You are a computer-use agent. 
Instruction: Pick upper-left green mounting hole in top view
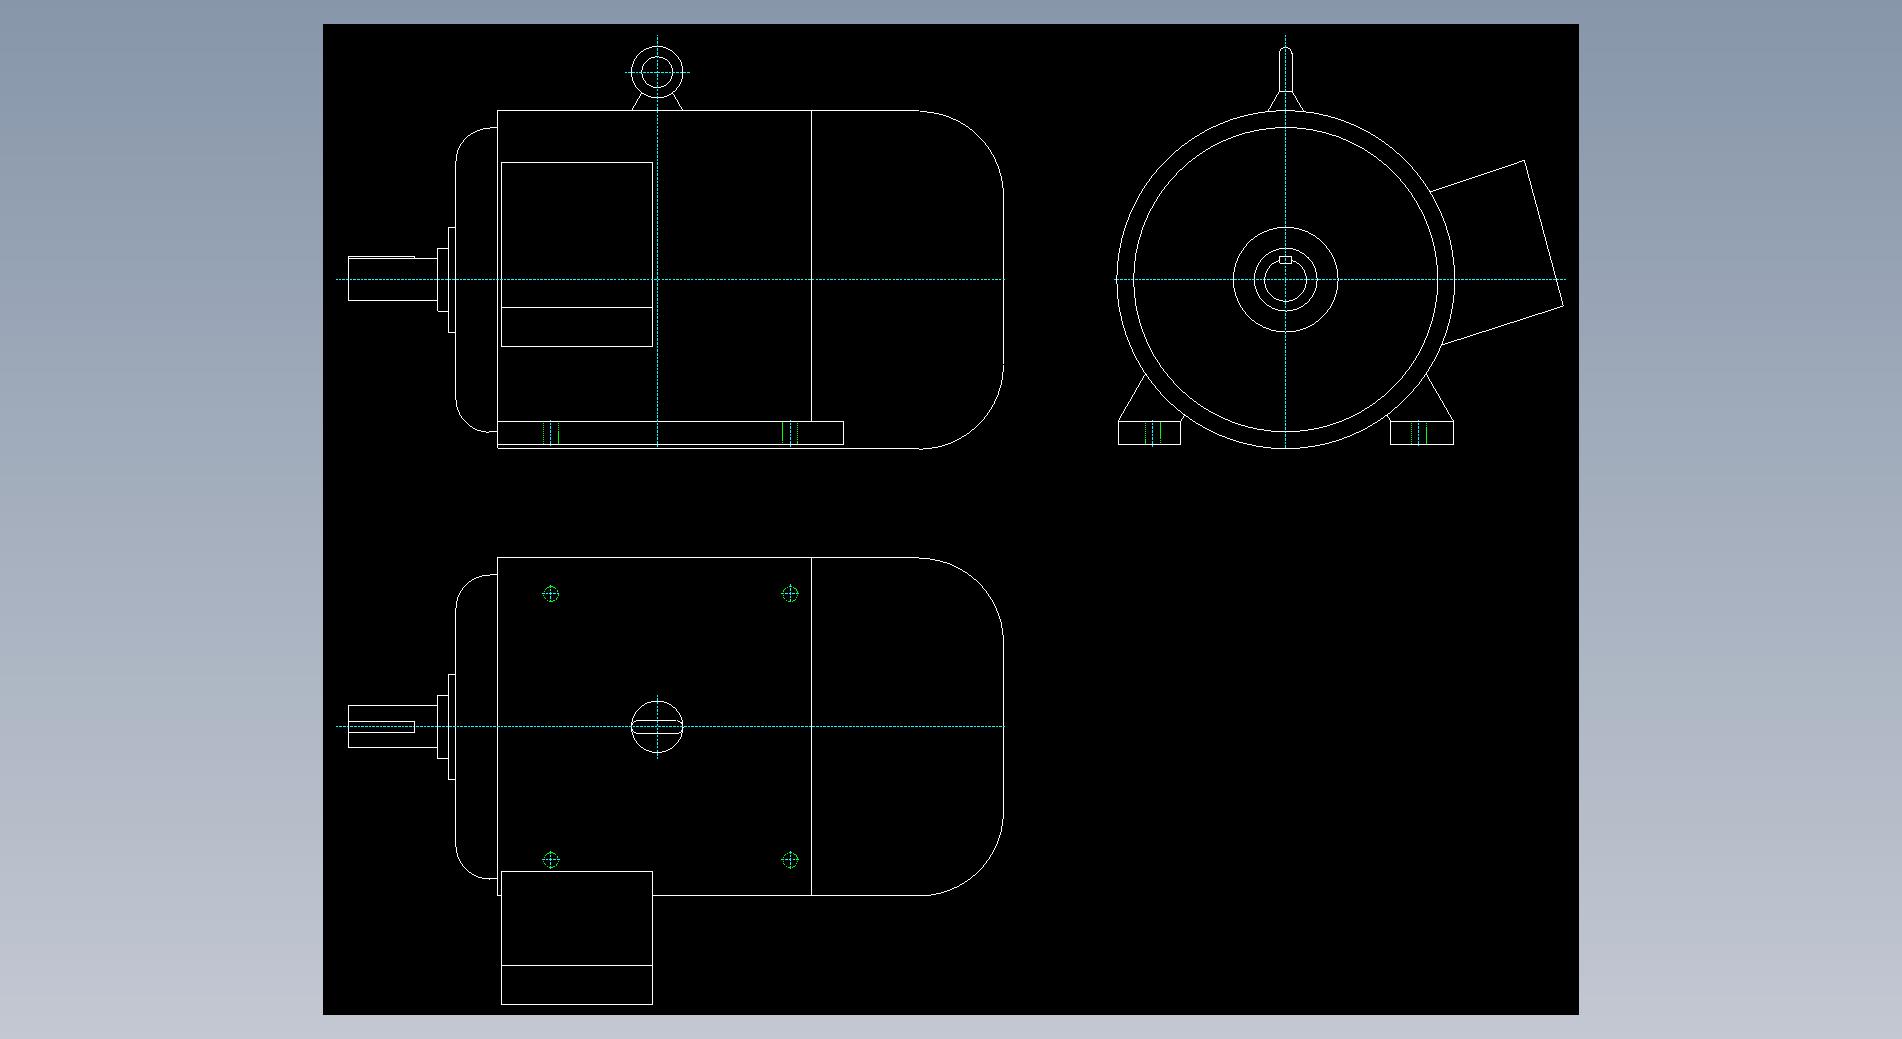[551, 594]
